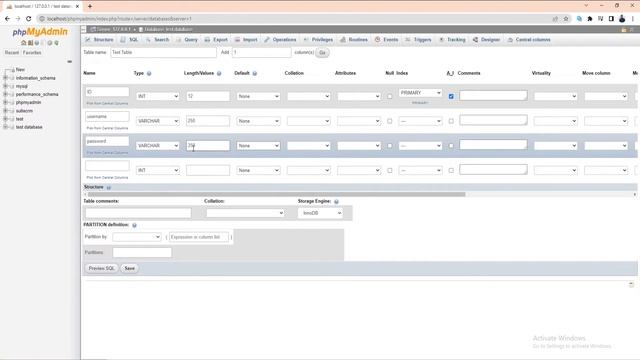The image size is (640, 360).
Task: Click the share page icon in address bar
Action: [555, 19]
